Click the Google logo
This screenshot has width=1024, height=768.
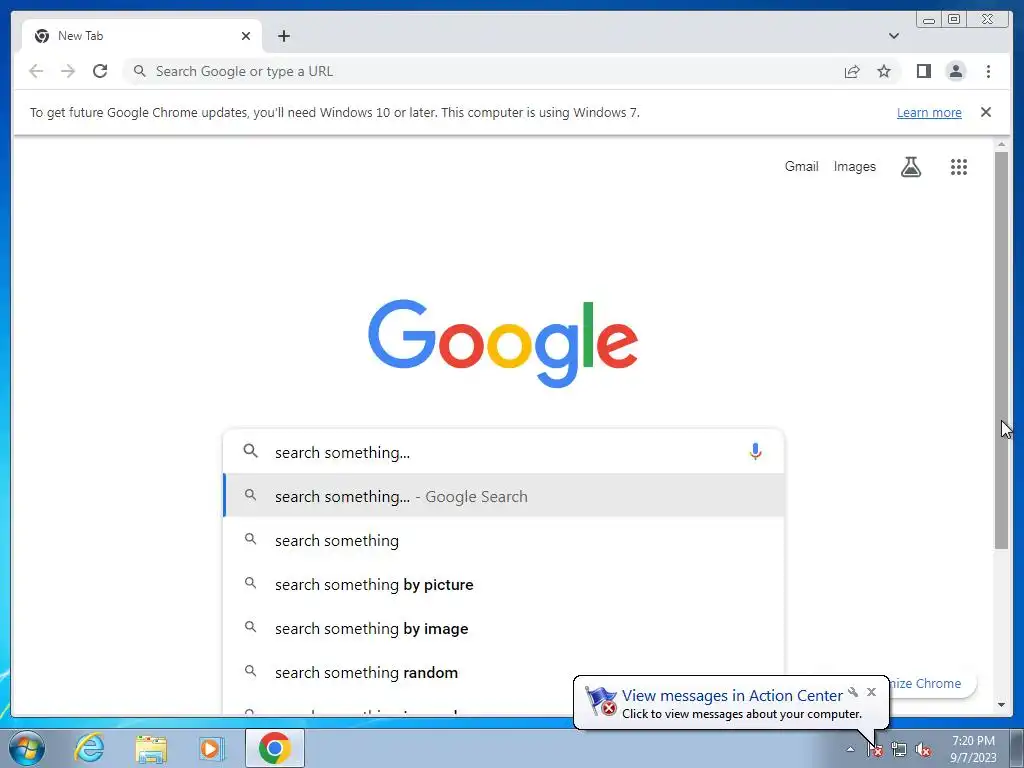coord(503,344)
